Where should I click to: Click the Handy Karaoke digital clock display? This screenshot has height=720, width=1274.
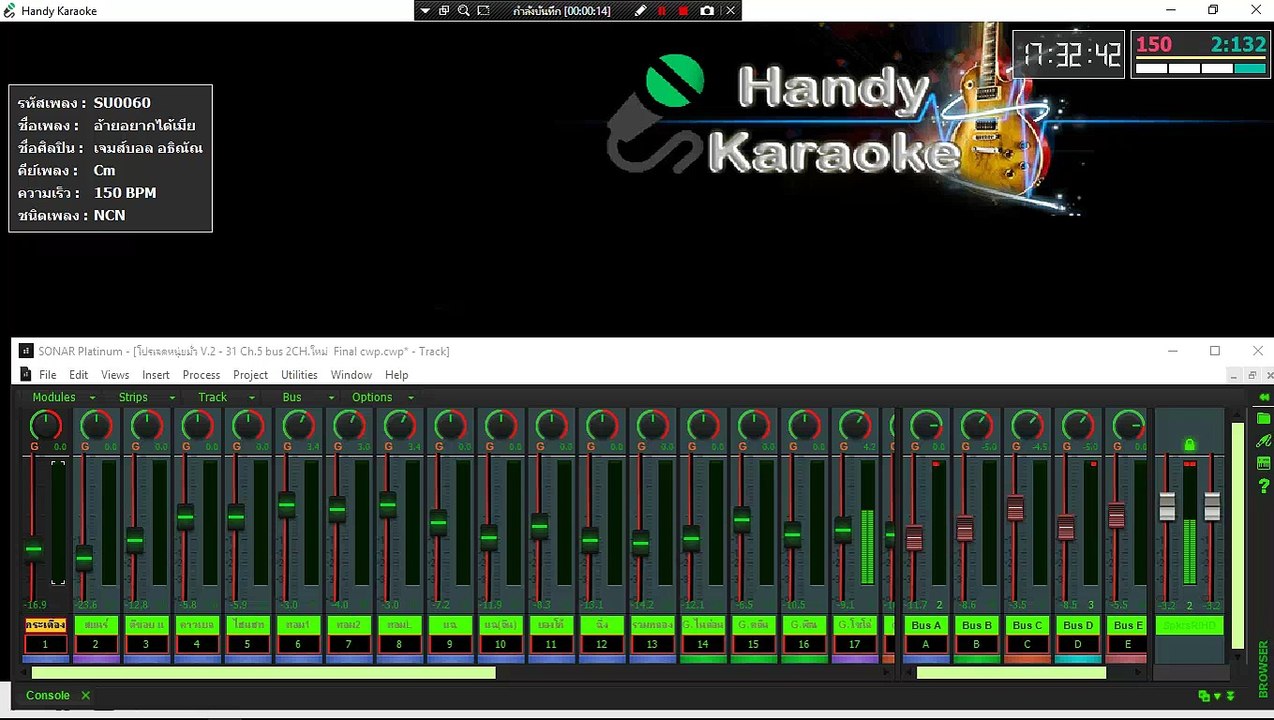click(x=1070, y=54)
